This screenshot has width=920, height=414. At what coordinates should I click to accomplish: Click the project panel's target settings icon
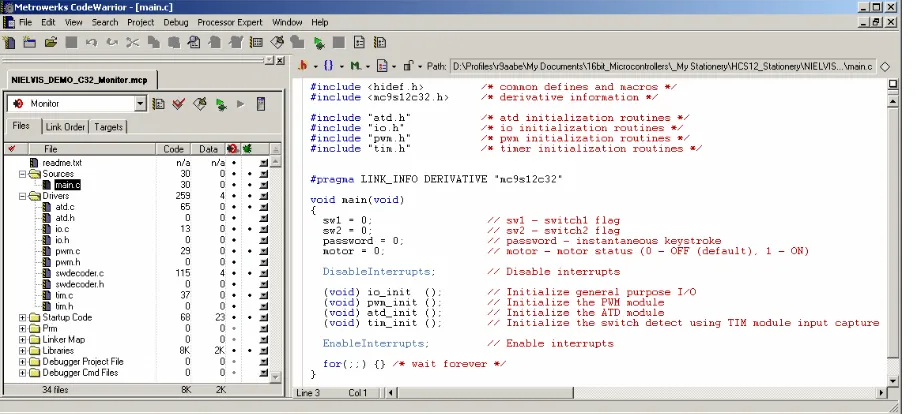click(158, 104)
